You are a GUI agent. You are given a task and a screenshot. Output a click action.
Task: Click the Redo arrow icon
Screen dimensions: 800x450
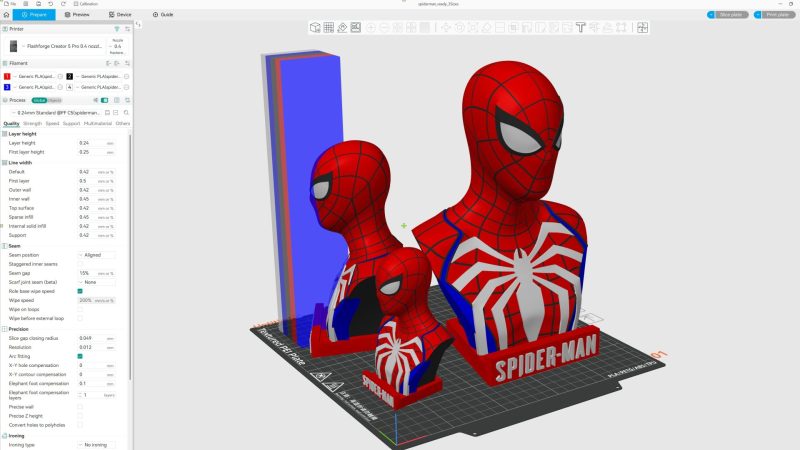[63, 4]
